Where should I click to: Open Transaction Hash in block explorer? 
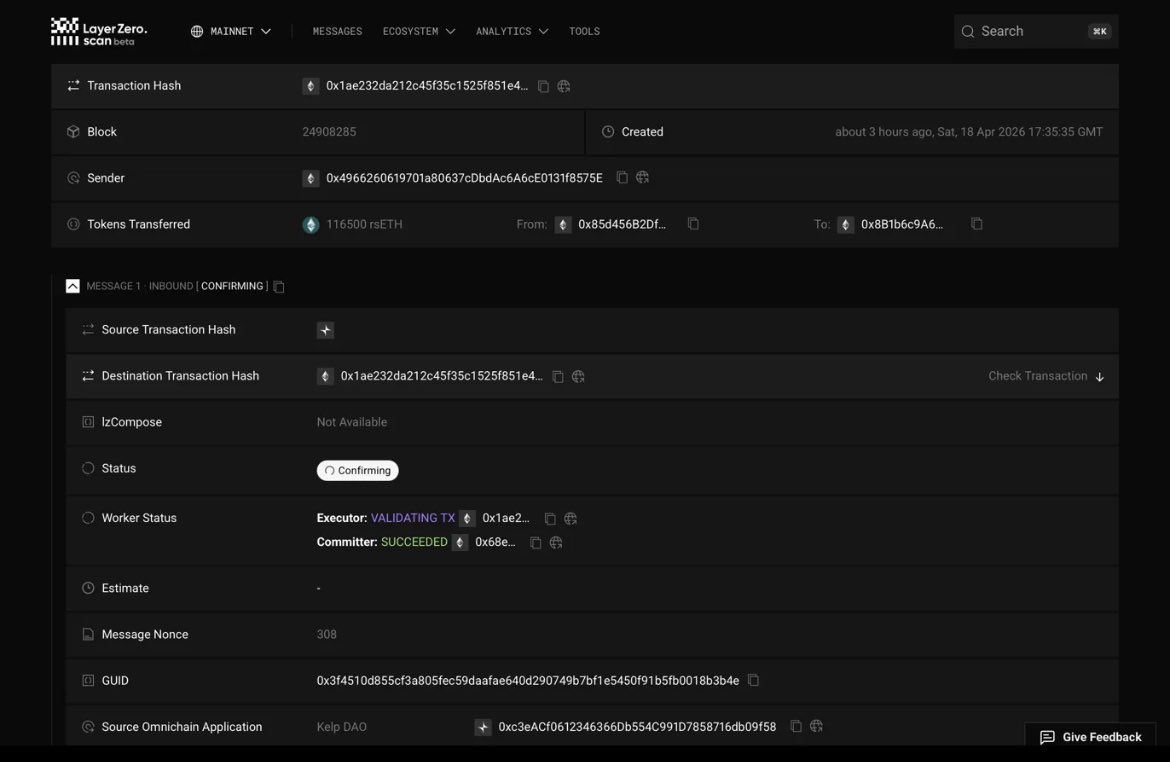564,87
